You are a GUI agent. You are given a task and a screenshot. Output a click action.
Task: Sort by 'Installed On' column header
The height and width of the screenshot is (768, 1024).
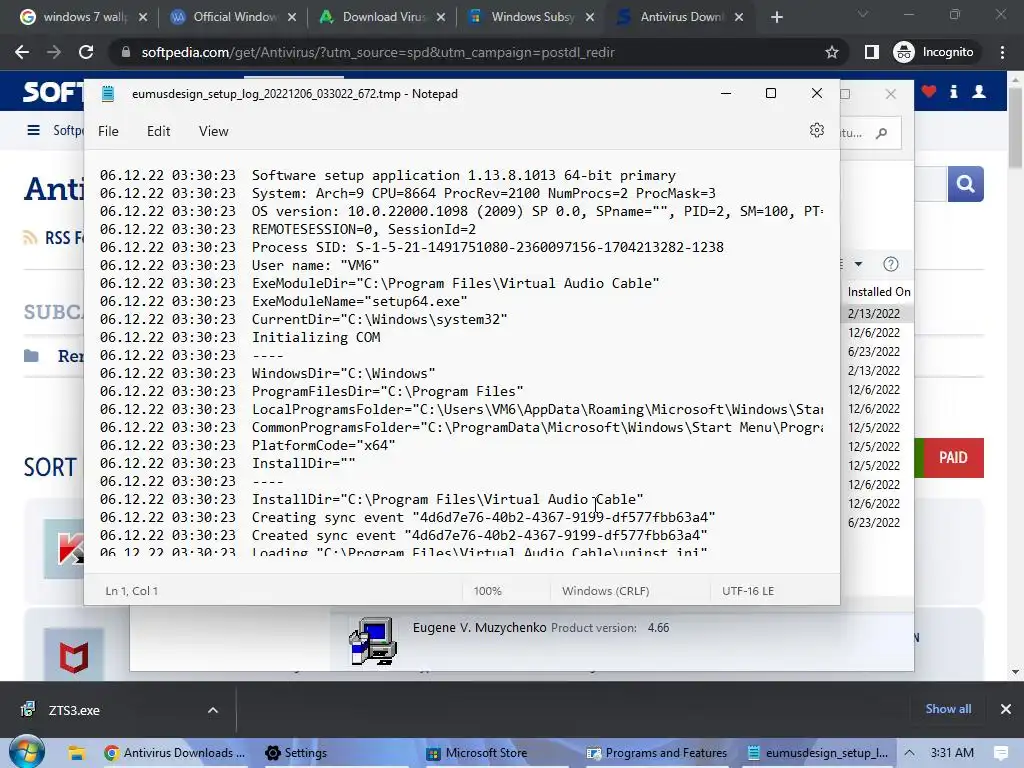coord(878,292)
